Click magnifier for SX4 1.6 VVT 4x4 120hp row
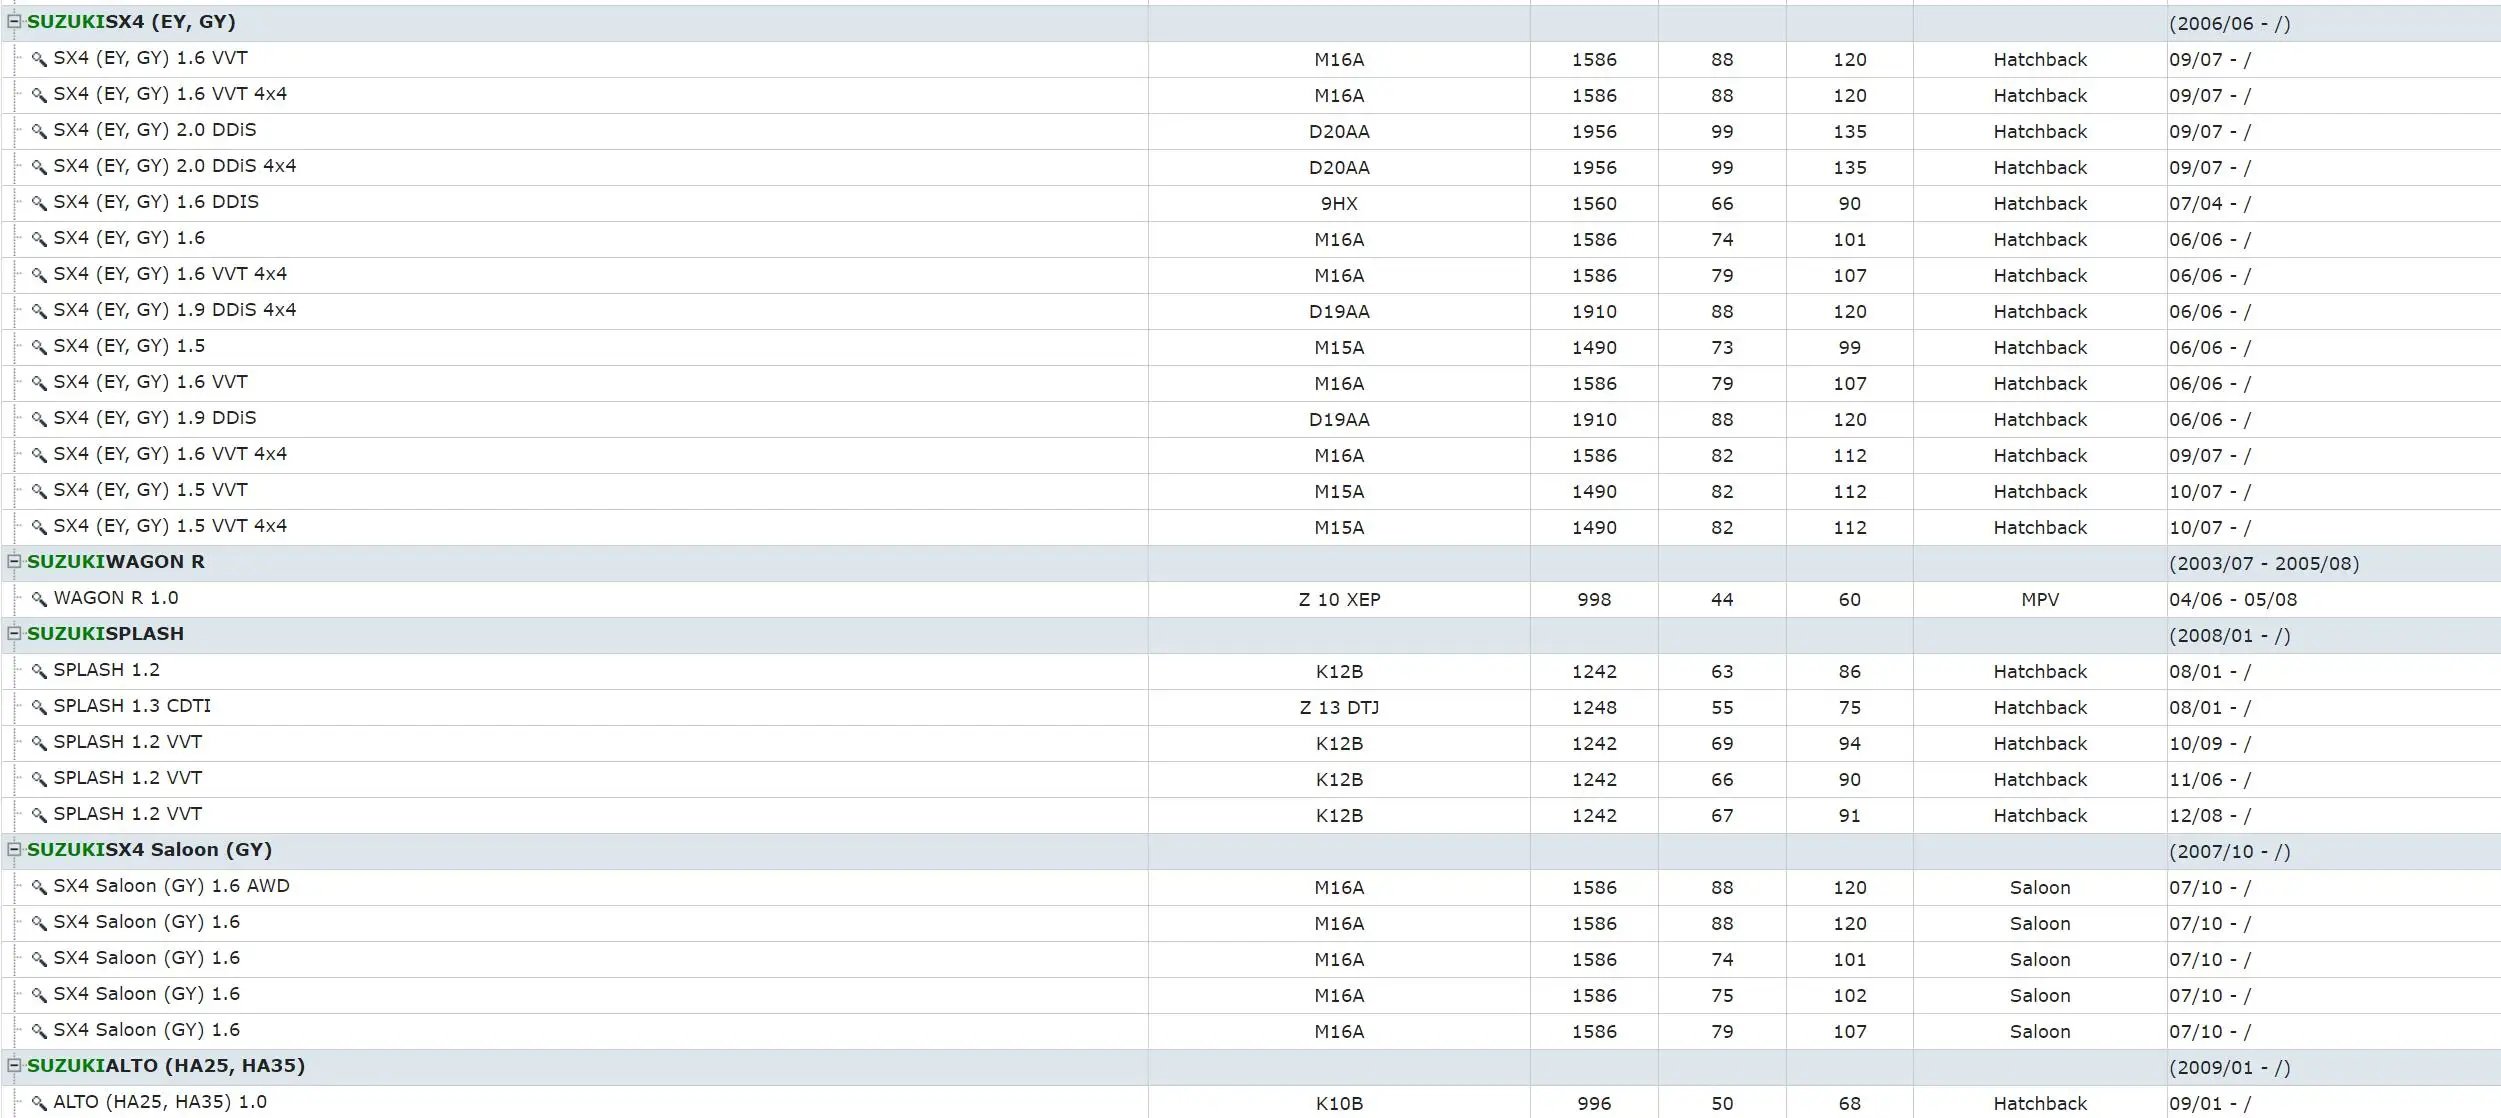 coord(39,95)
